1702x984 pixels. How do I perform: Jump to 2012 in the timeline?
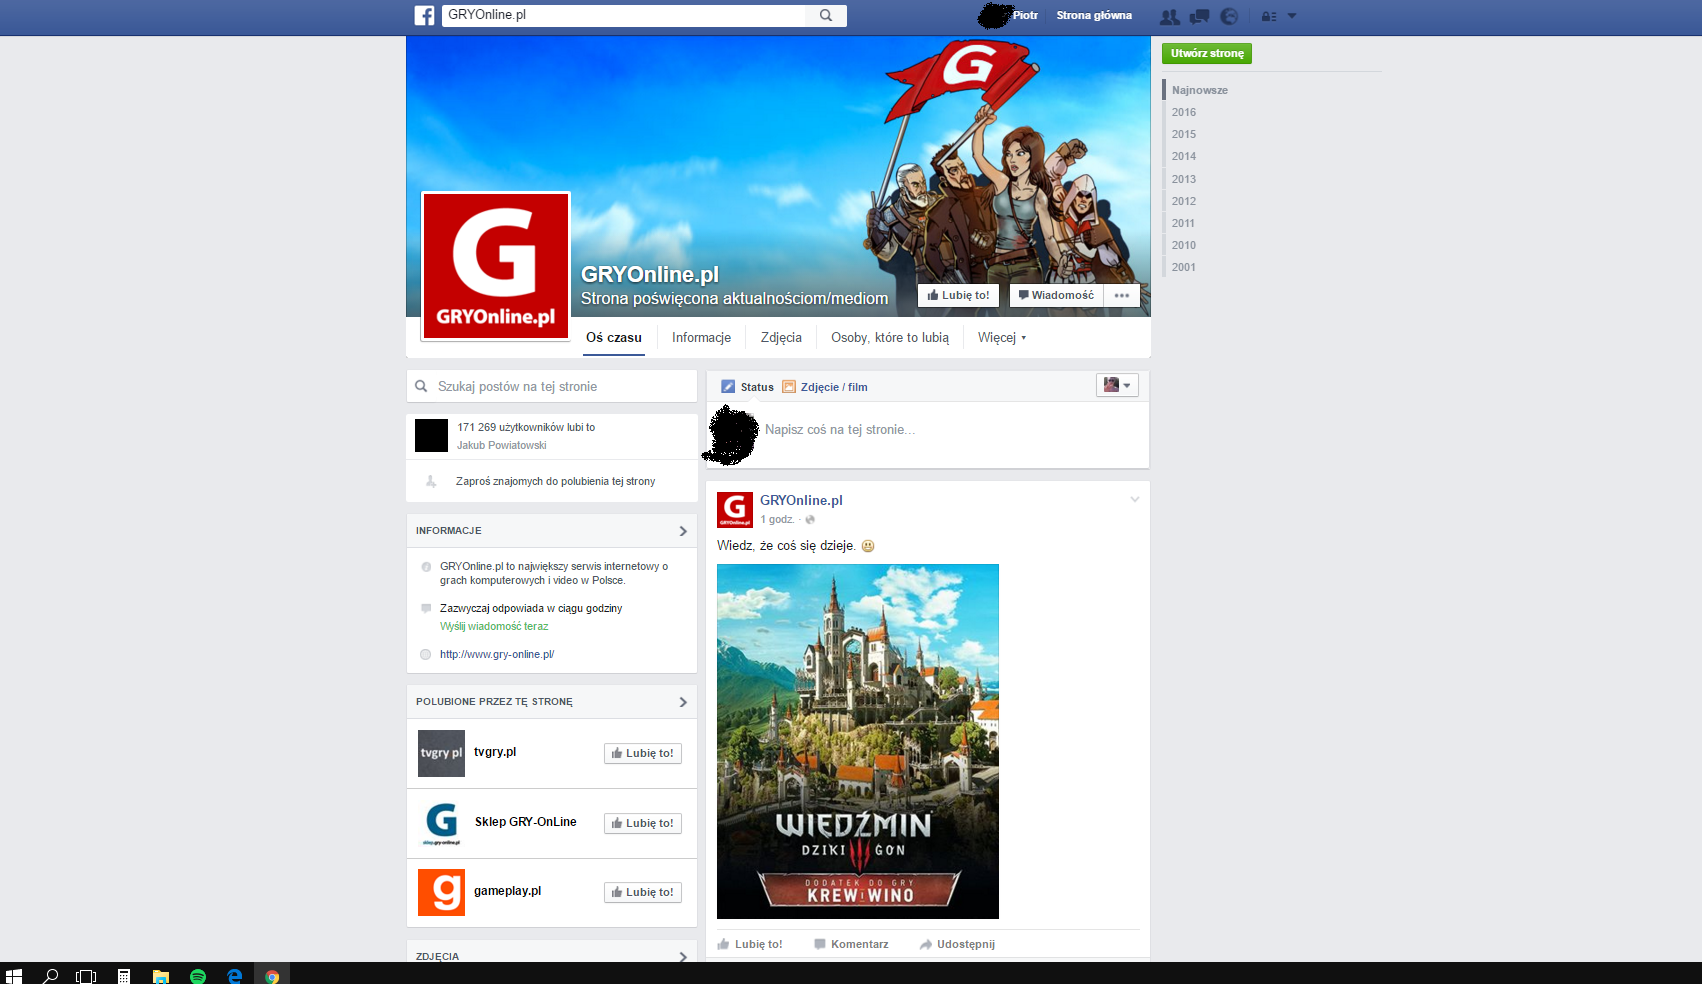click(x=1184, y=201)
